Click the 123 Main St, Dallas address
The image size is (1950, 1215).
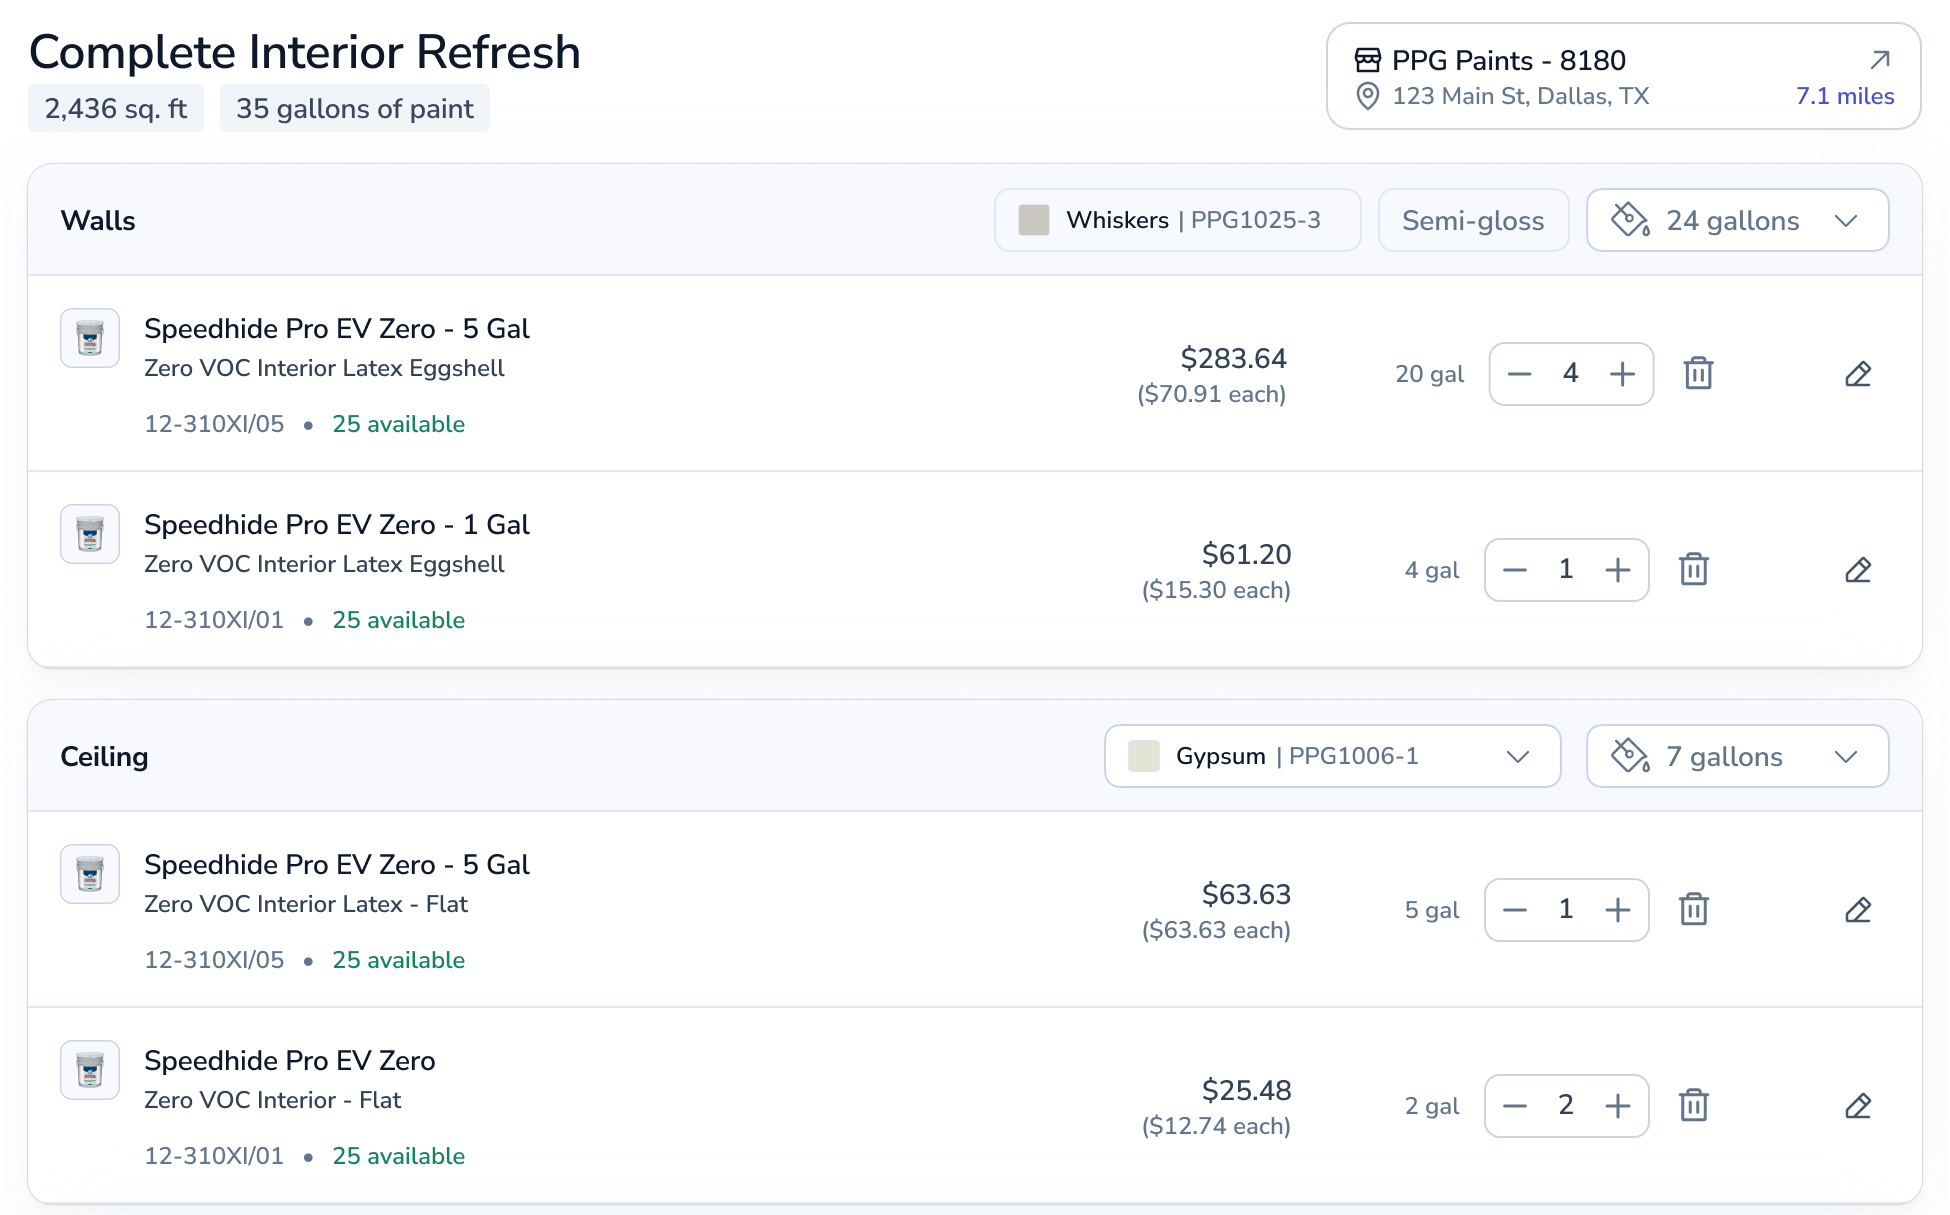coord(1520,96)
